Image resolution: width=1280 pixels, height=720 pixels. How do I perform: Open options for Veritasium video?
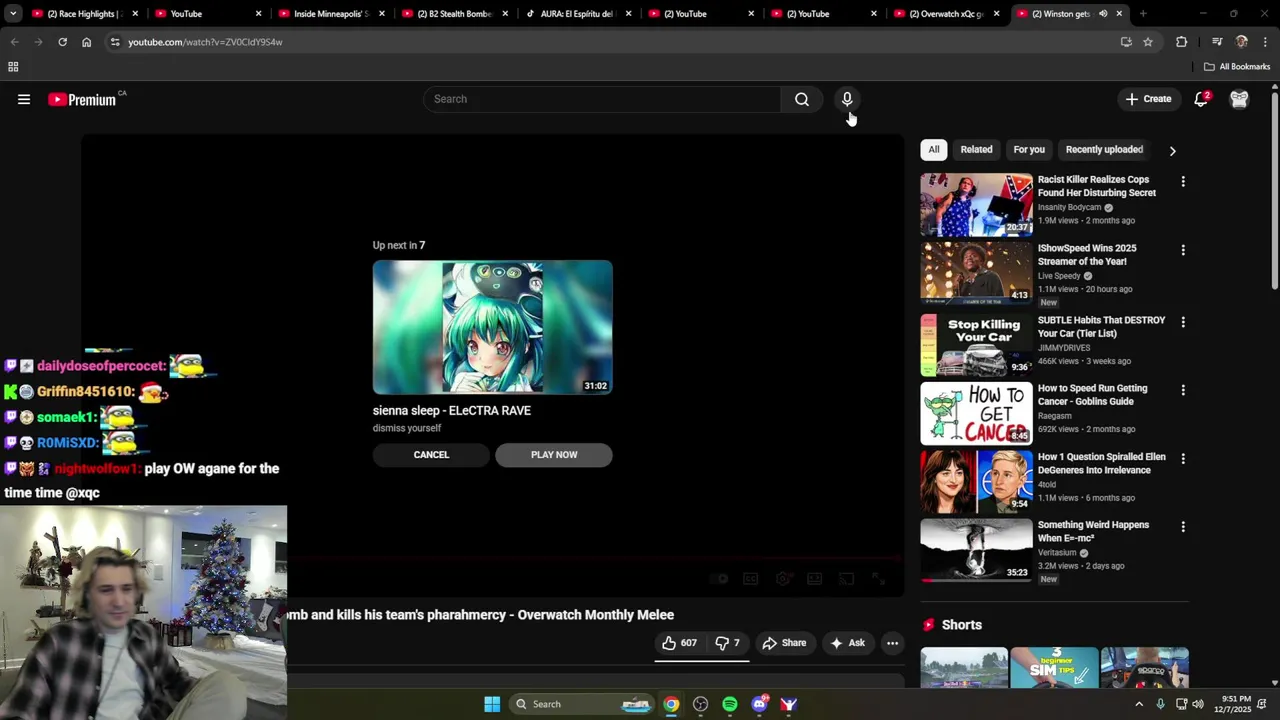[x=1183, y=527]
